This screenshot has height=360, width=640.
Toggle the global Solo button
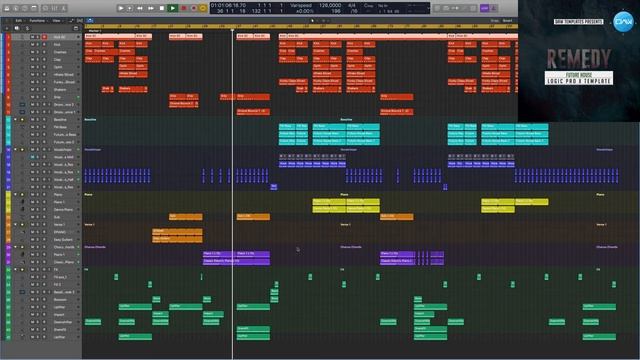27,29
